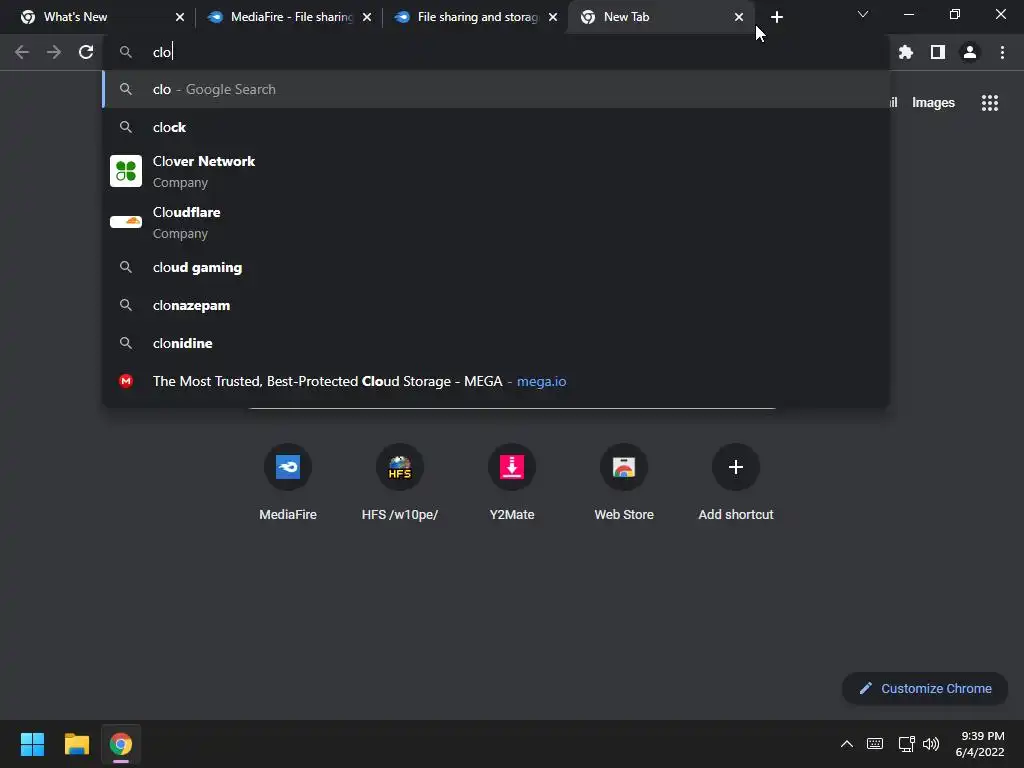
Task: Open the volume speaker tray icon
Action: [x=931, y=744]
